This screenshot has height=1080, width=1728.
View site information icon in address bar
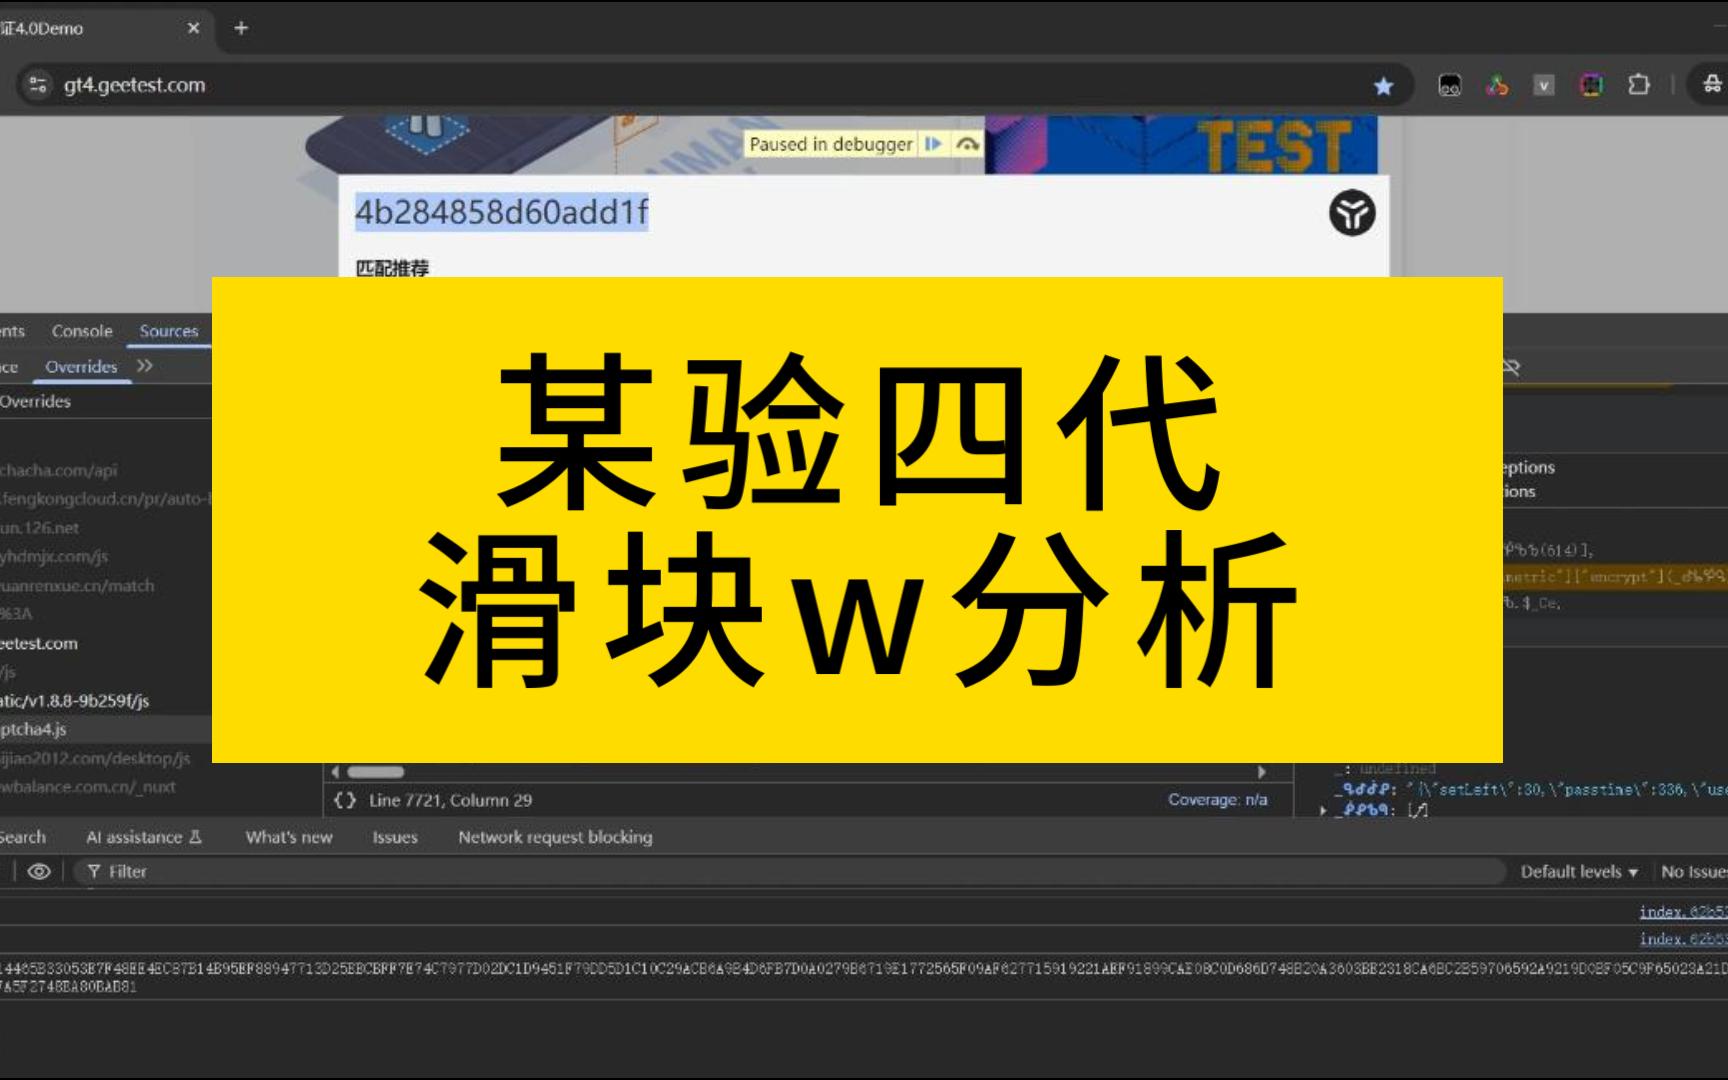coord(38,85)
